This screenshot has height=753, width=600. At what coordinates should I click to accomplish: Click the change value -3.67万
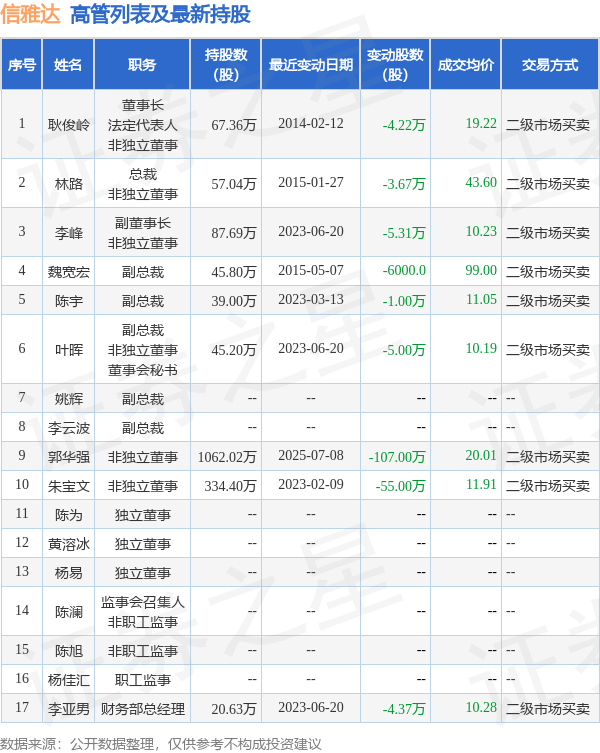[x=404, y=184]
